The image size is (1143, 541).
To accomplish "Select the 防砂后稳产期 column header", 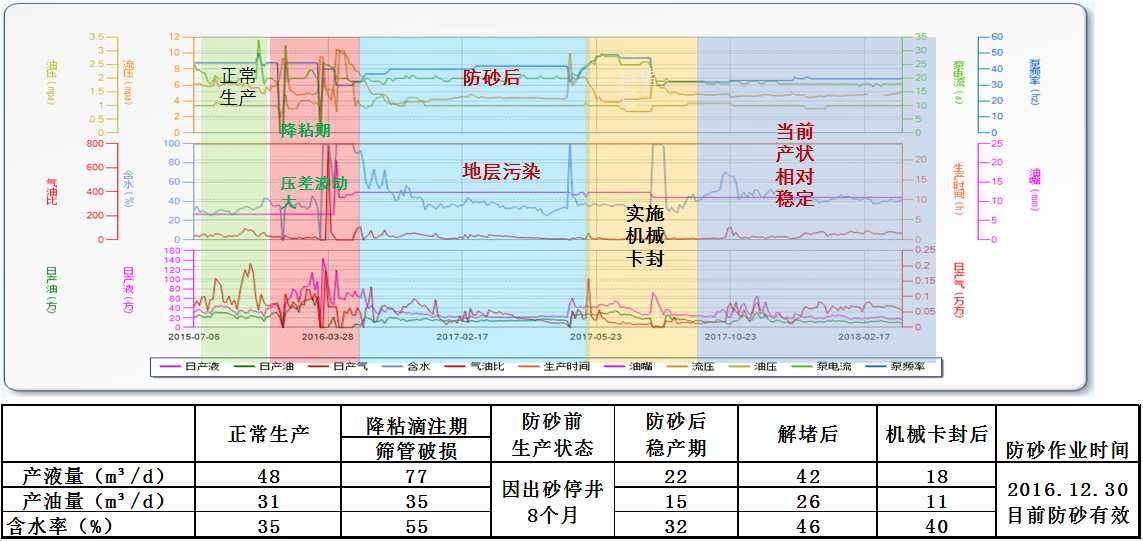I will 676,433.
